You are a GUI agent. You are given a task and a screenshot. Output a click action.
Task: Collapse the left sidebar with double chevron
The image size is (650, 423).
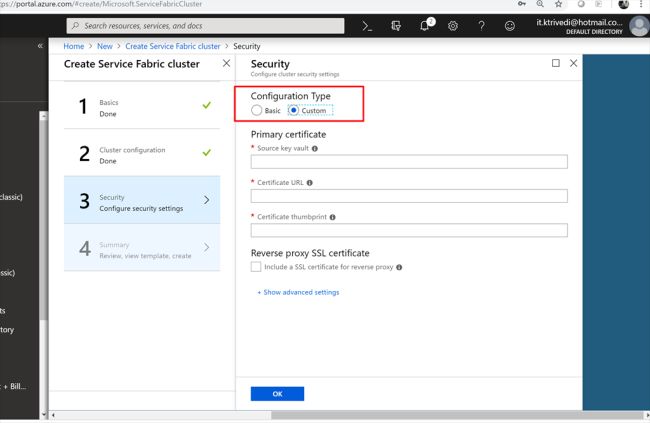40,46
